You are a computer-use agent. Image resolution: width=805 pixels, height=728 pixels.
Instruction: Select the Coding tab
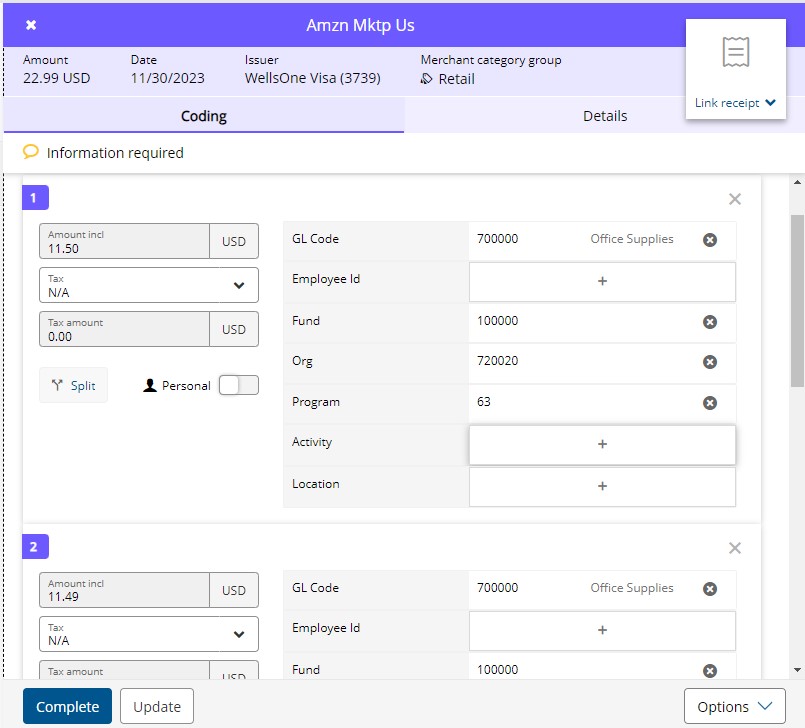(x=203, y=116)
